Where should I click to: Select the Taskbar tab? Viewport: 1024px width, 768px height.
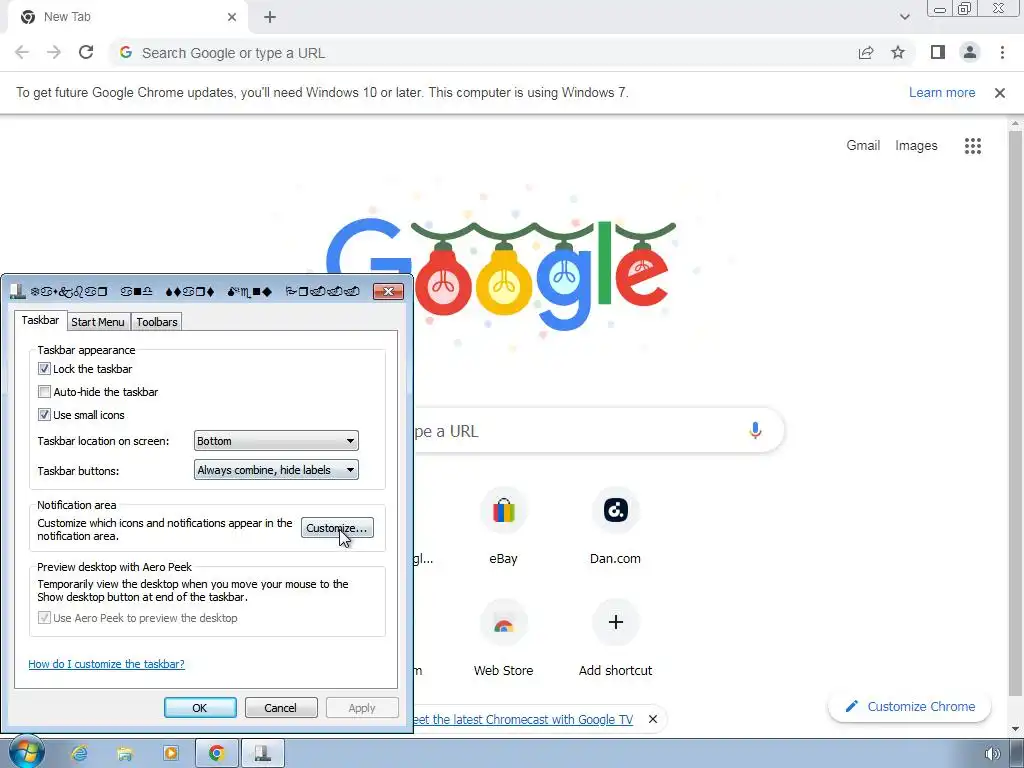(40, 320)
